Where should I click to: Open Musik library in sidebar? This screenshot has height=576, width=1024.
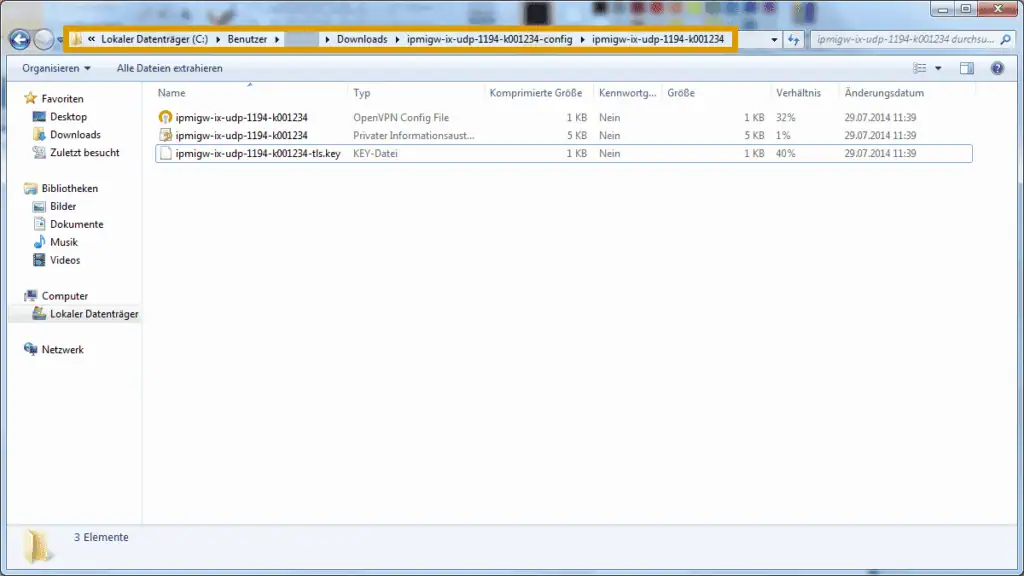point(63,242)
